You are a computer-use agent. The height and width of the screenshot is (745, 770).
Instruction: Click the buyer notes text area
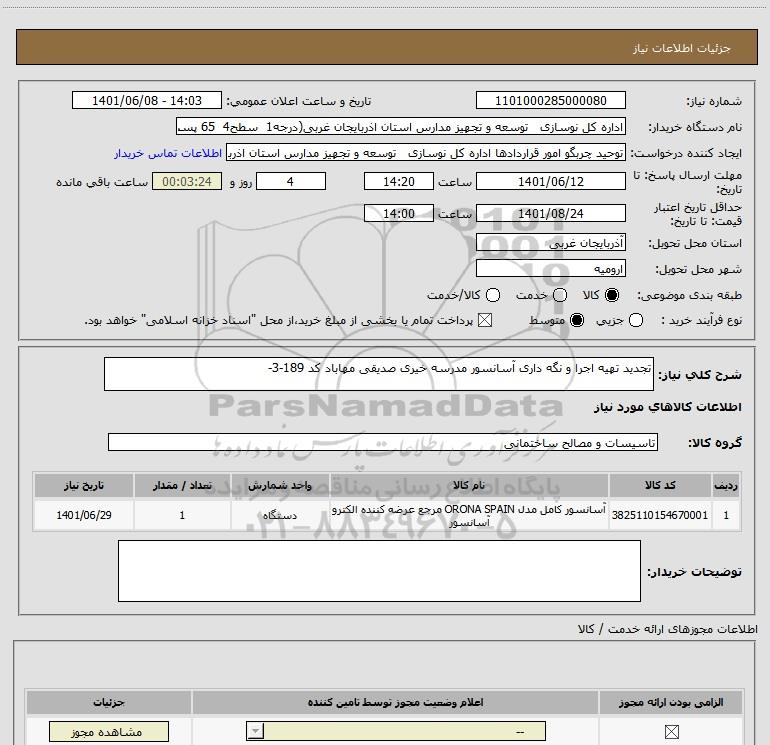(379, 571)
